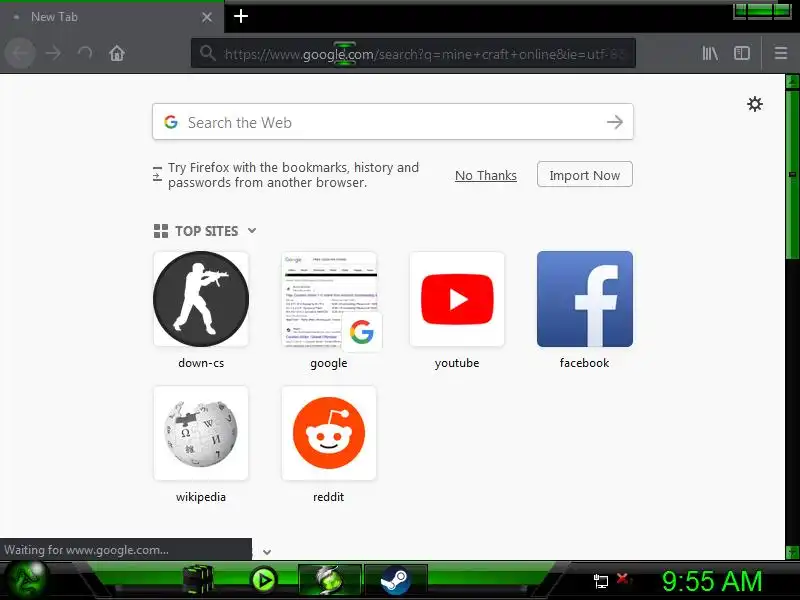800x600 pixels.
Task: Click the Top Sites grid icon
Action: click(161, 231)
